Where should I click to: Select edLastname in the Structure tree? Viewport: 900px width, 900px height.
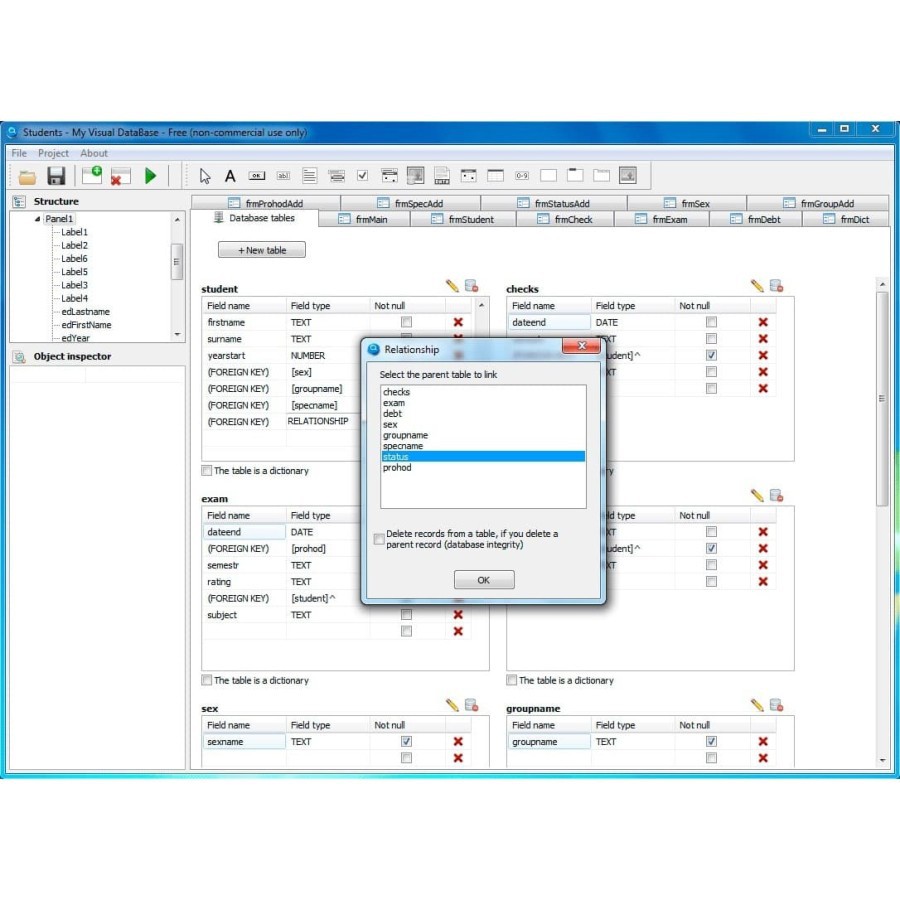[85, 312]
